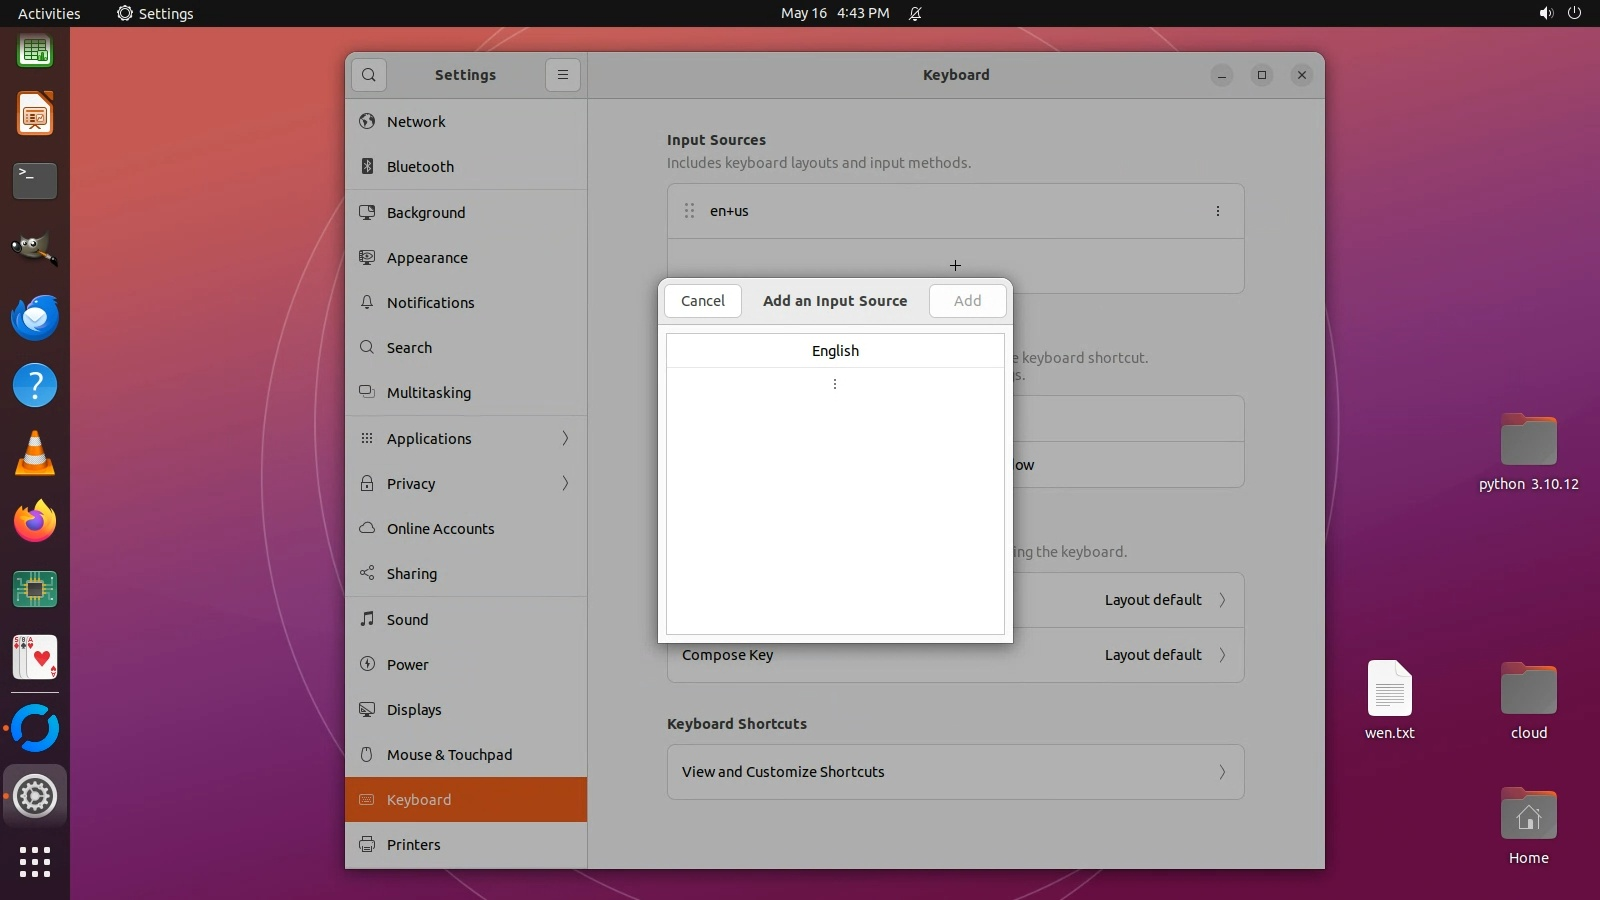
Task: Select English in the input source list
Action: [x=835, y=351]
